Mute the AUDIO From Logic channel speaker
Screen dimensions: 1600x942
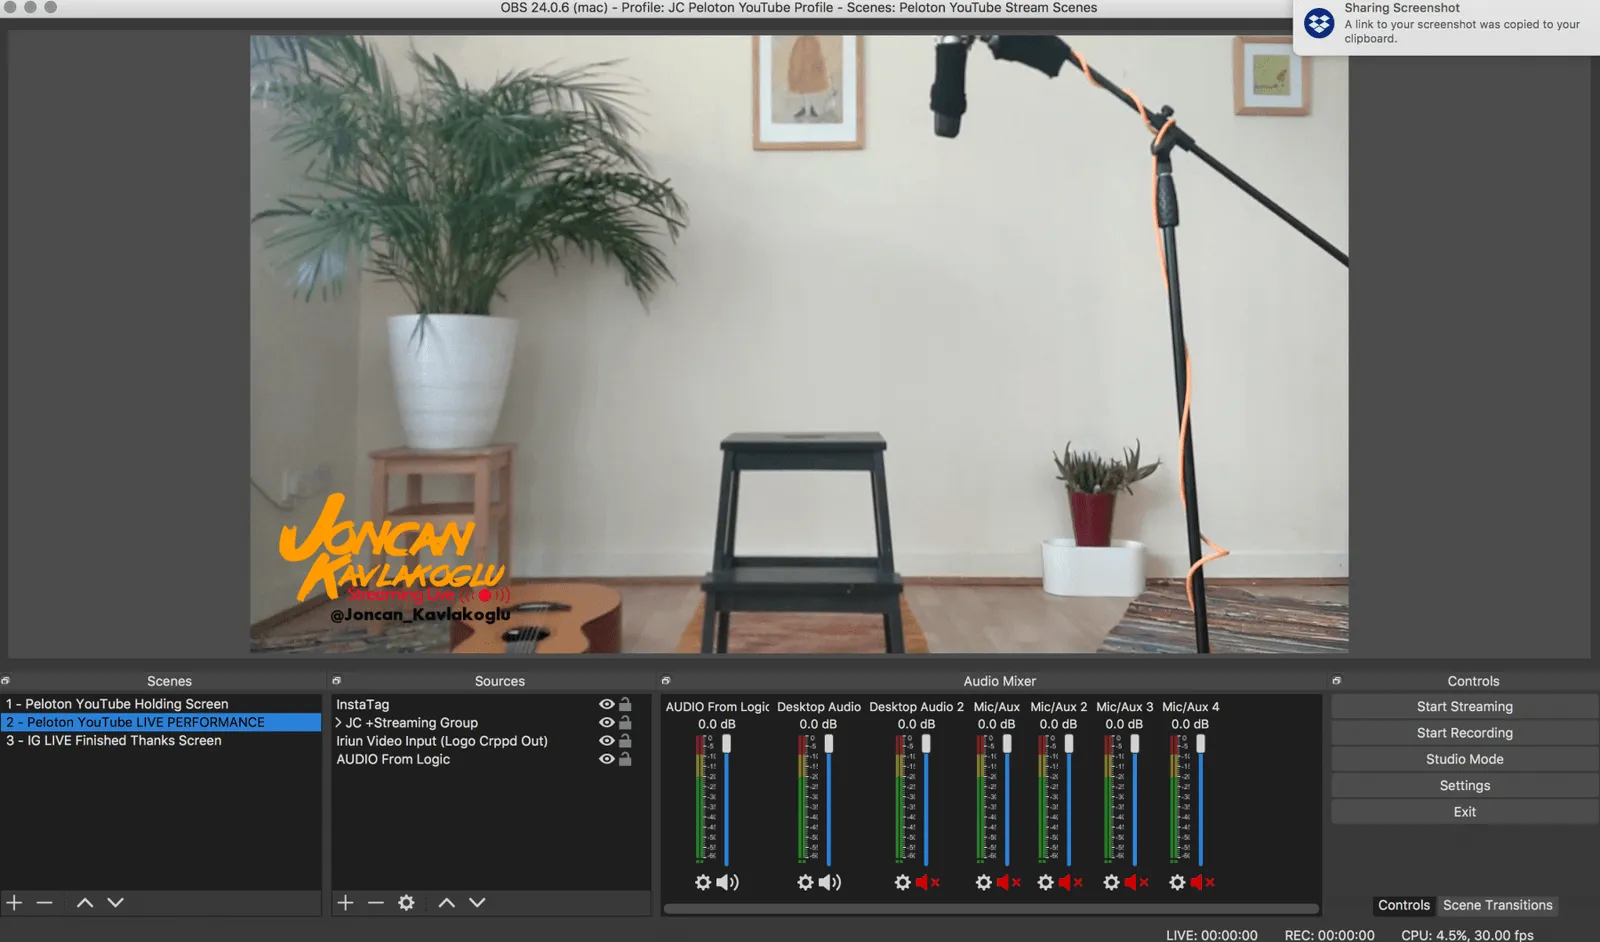click(728, 882)
